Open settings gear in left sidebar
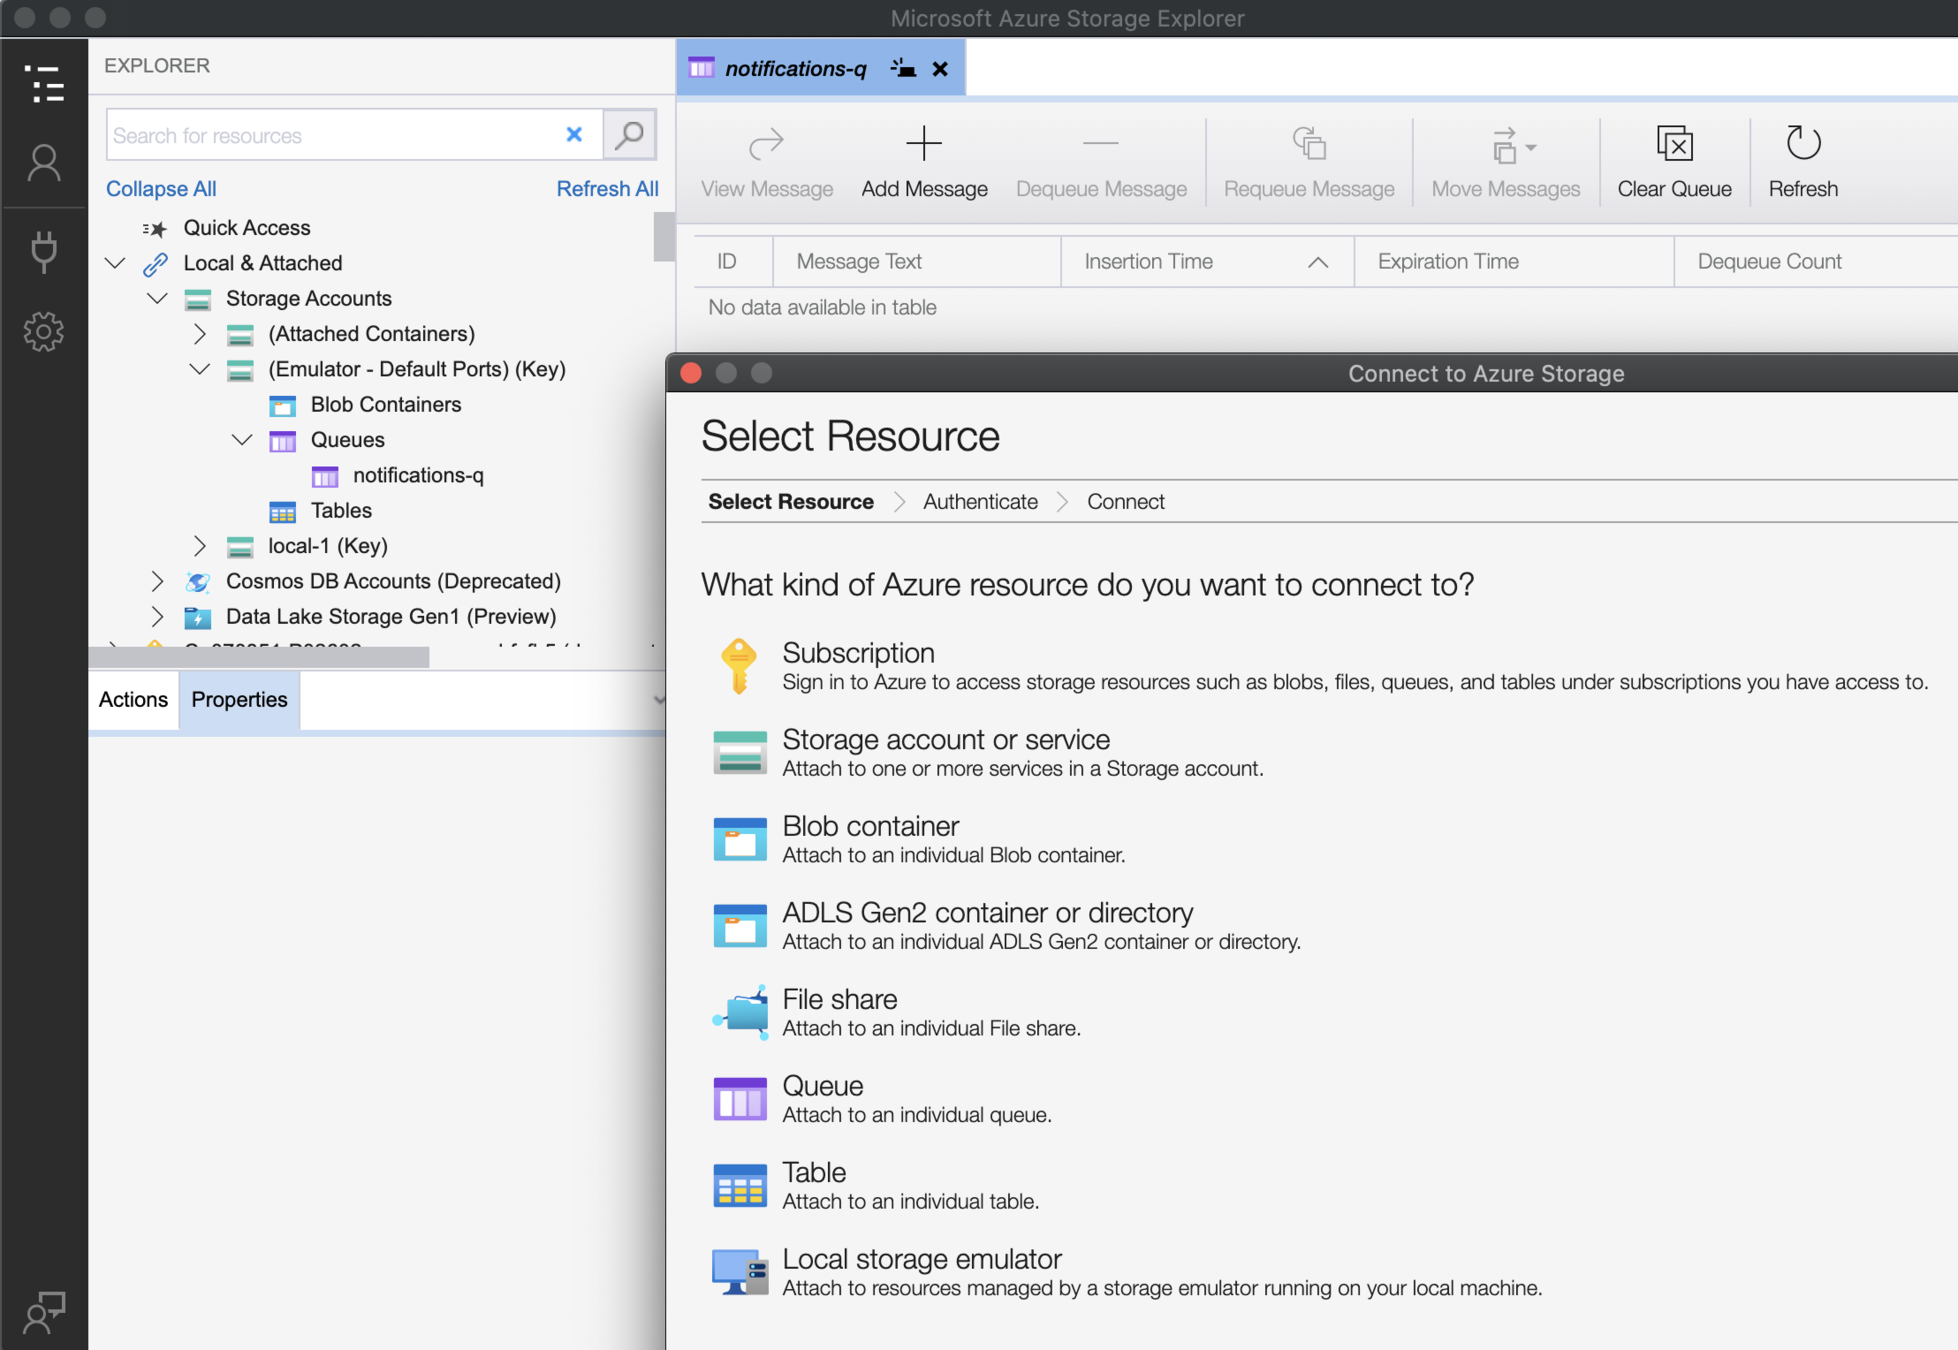 click(44, 331)
